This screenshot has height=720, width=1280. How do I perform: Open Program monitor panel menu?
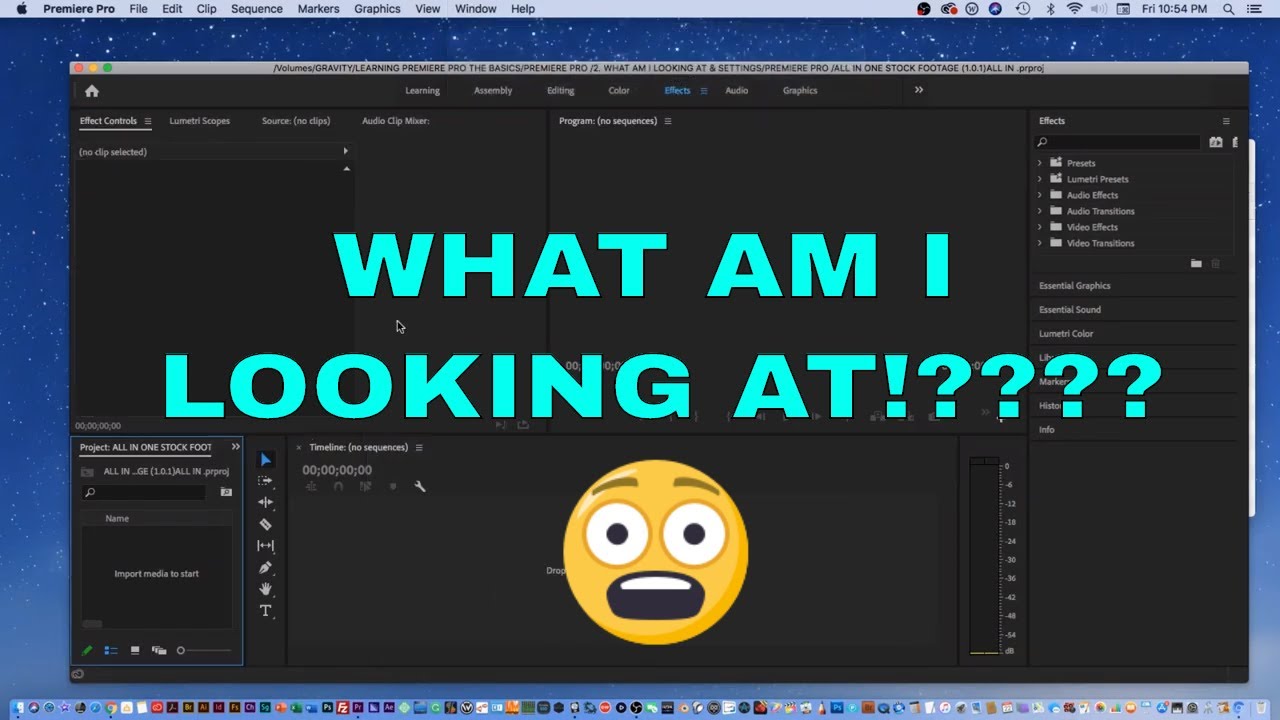click(x=668, y=121)
